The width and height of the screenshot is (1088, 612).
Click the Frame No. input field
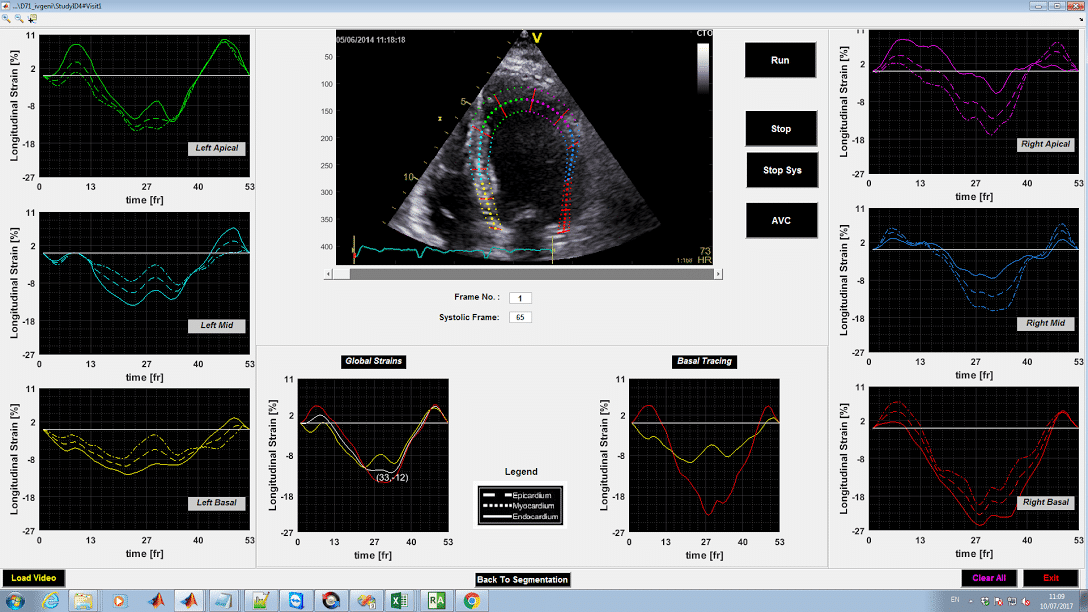coord(520,298)
